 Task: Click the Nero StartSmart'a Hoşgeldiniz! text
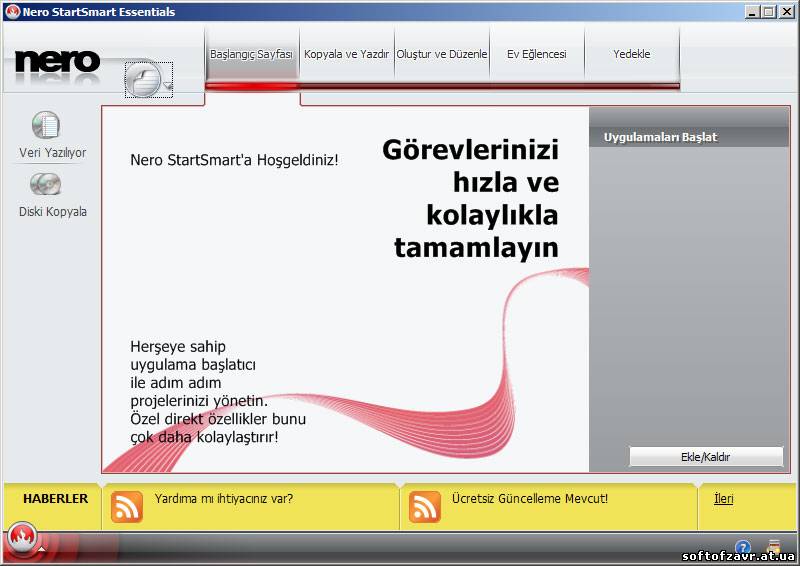point(234,160)
